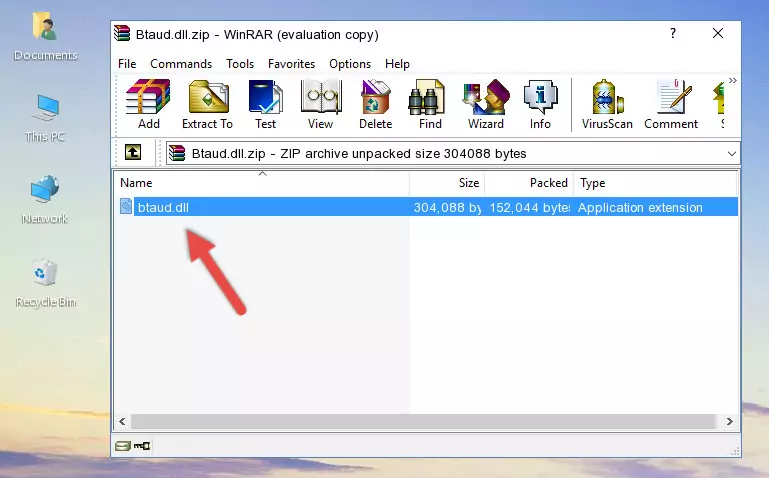
Task: Open the Tools menu
Action: [x=240, y=64]
